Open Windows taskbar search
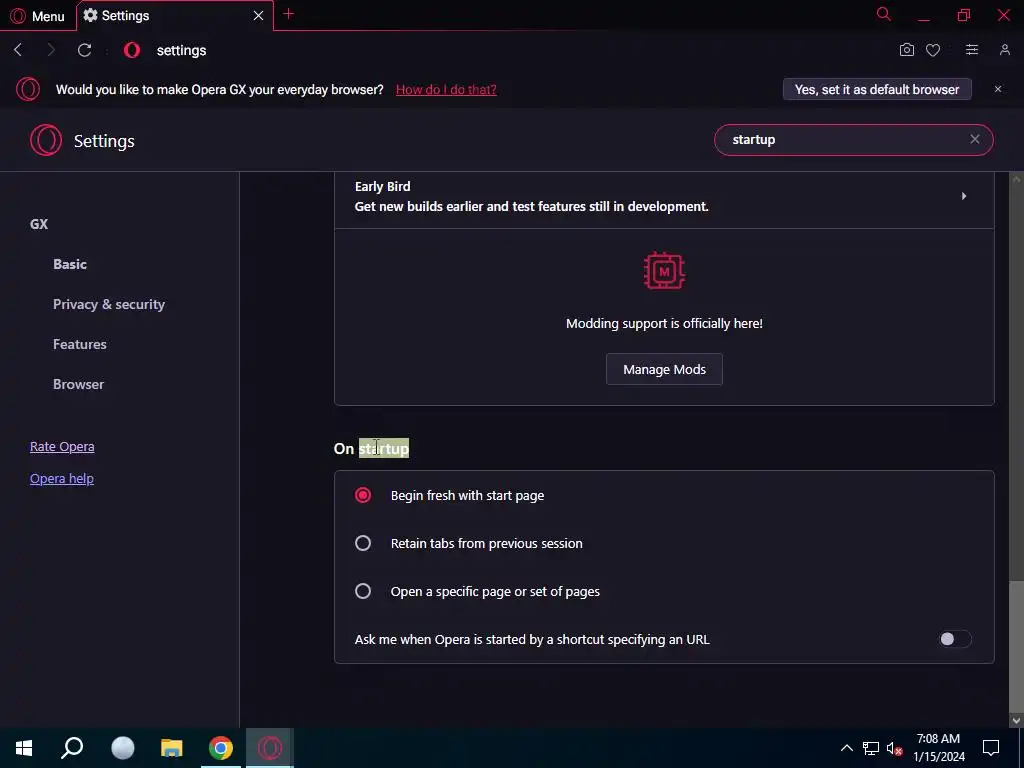 point(72,748)
